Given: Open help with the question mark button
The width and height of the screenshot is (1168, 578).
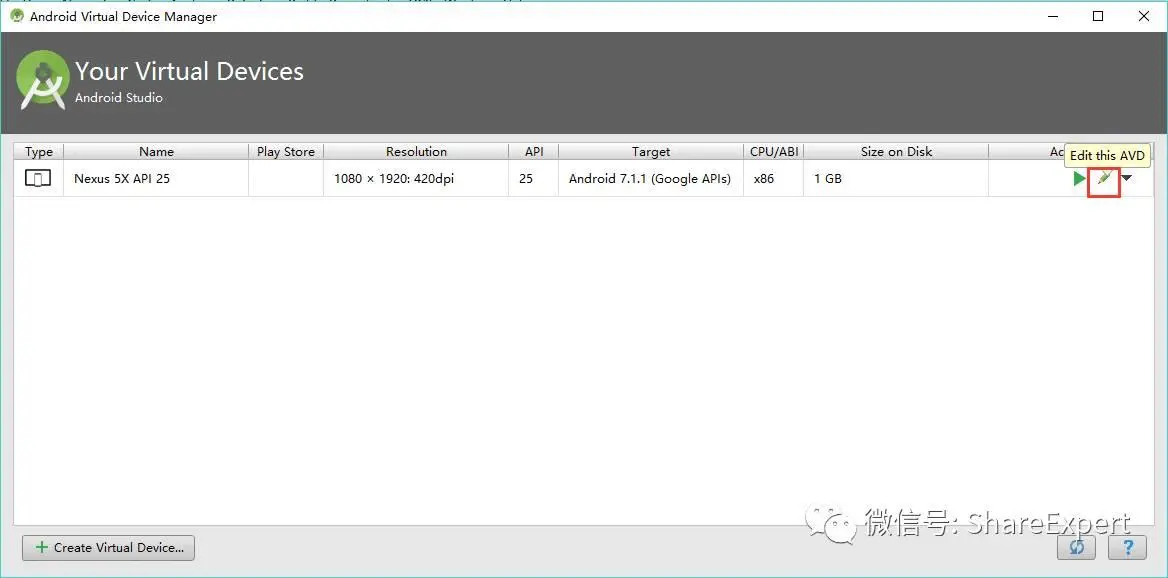Looking at the screenshot, I should (1127, 547).
